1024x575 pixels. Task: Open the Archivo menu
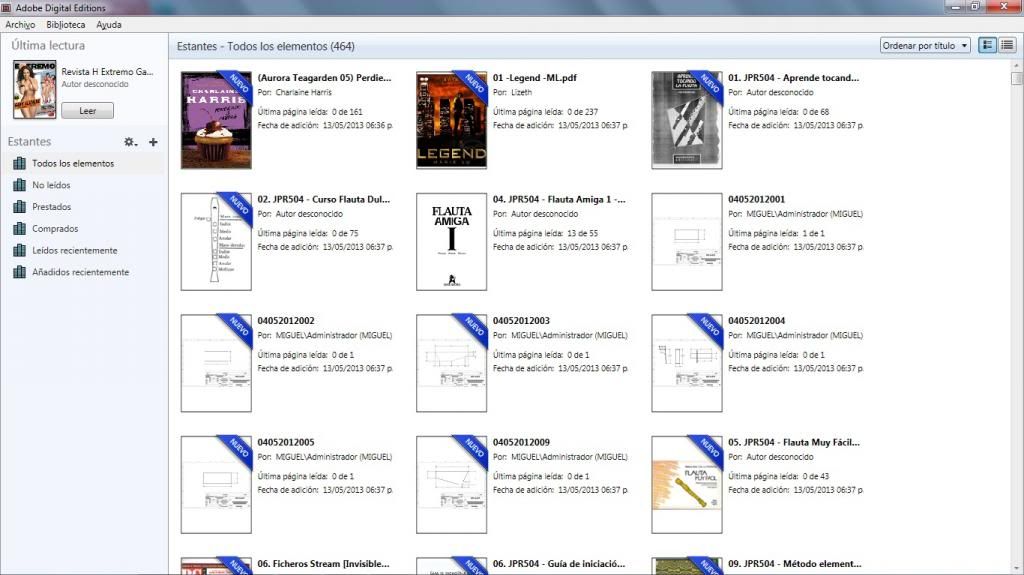20,24
